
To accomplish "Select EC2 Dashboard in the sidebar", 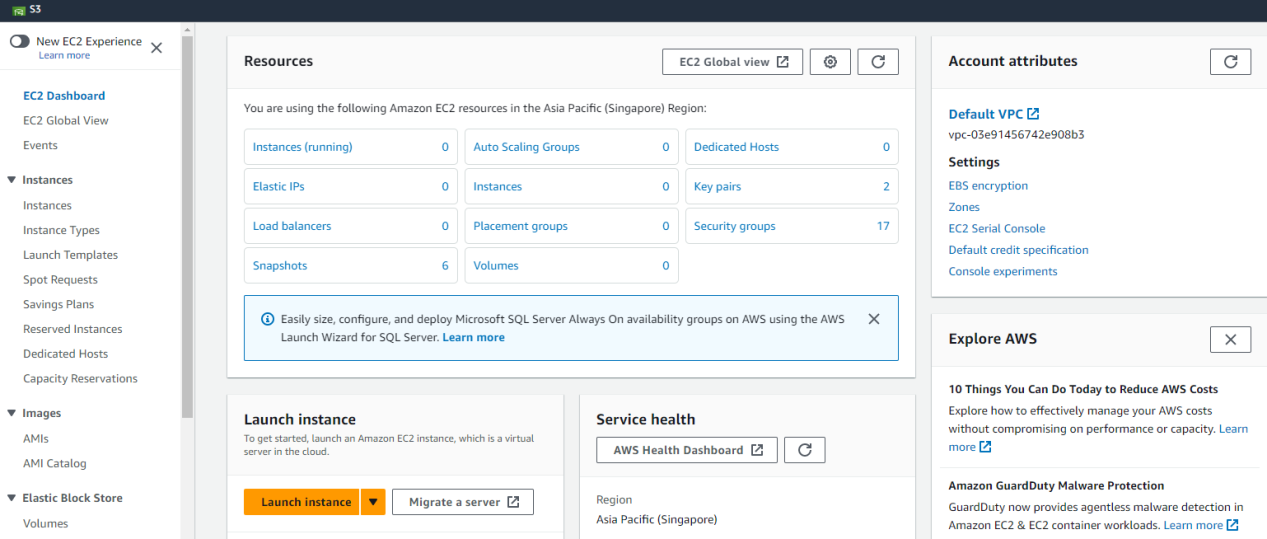I will [x=64, y=96].
